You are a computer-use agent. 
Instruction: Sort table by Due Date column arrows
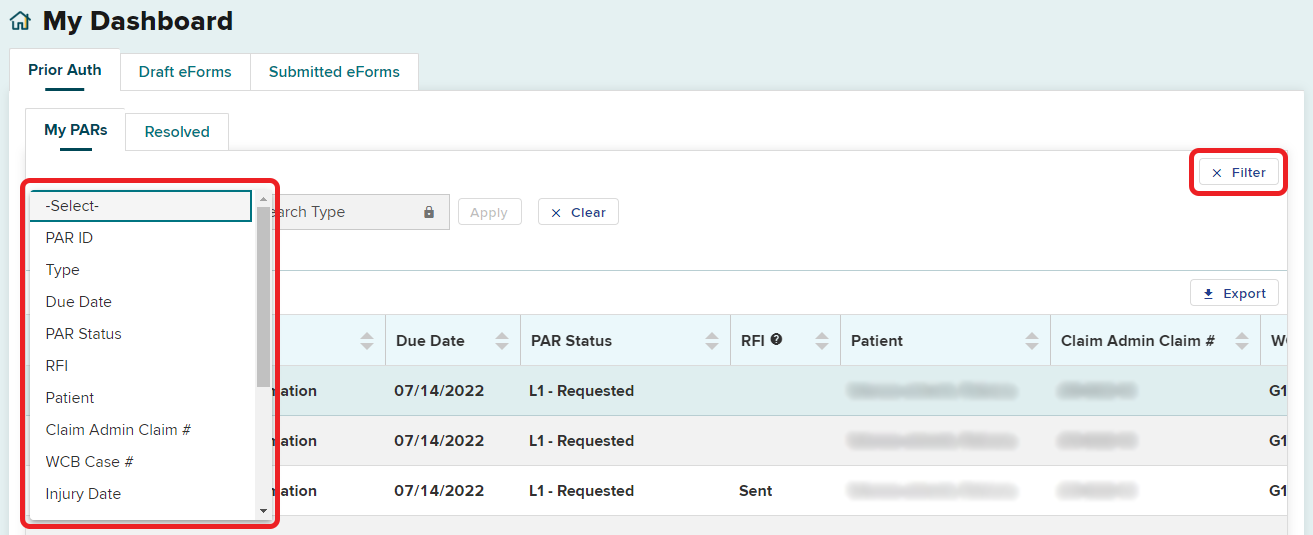(502, 341)
